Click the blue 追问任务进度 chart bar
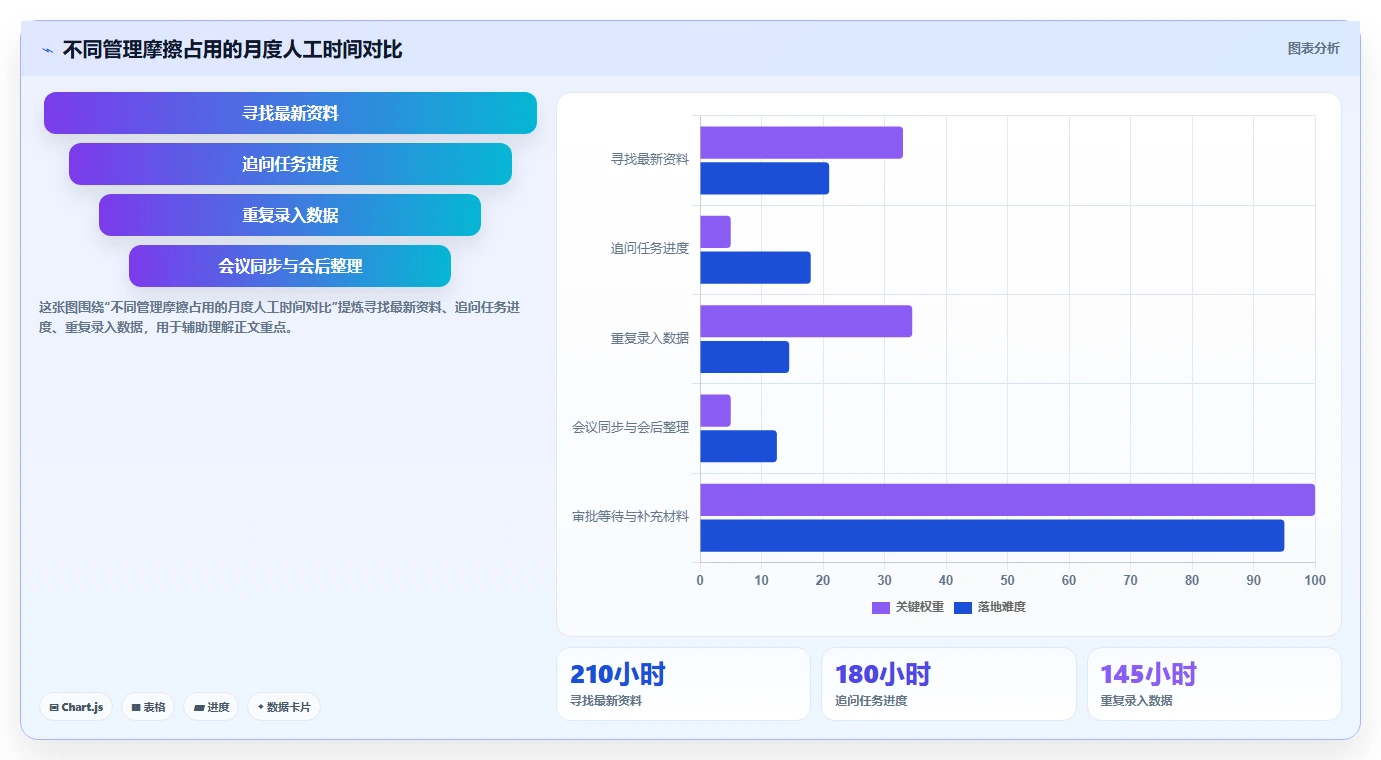The width and height of the screenshot is (1381, 760). coord(755,268)
